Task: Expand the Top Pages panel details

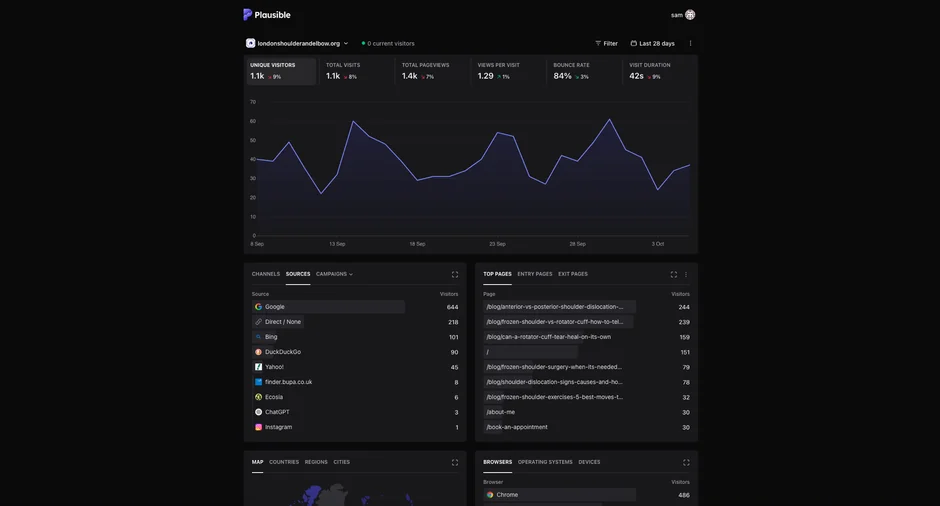Action: click(x=674, y=275)
